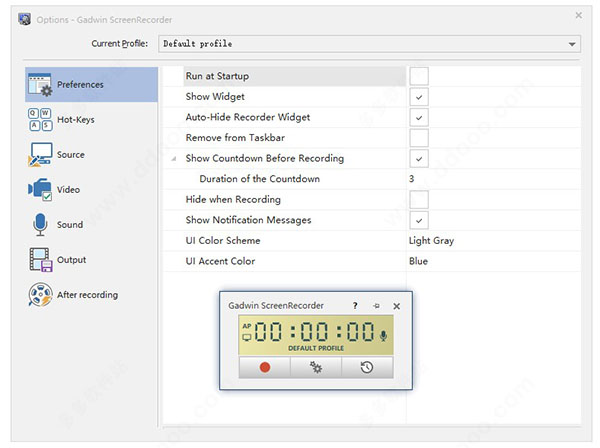Click the 00:00:00 timer display

[314, 331]
